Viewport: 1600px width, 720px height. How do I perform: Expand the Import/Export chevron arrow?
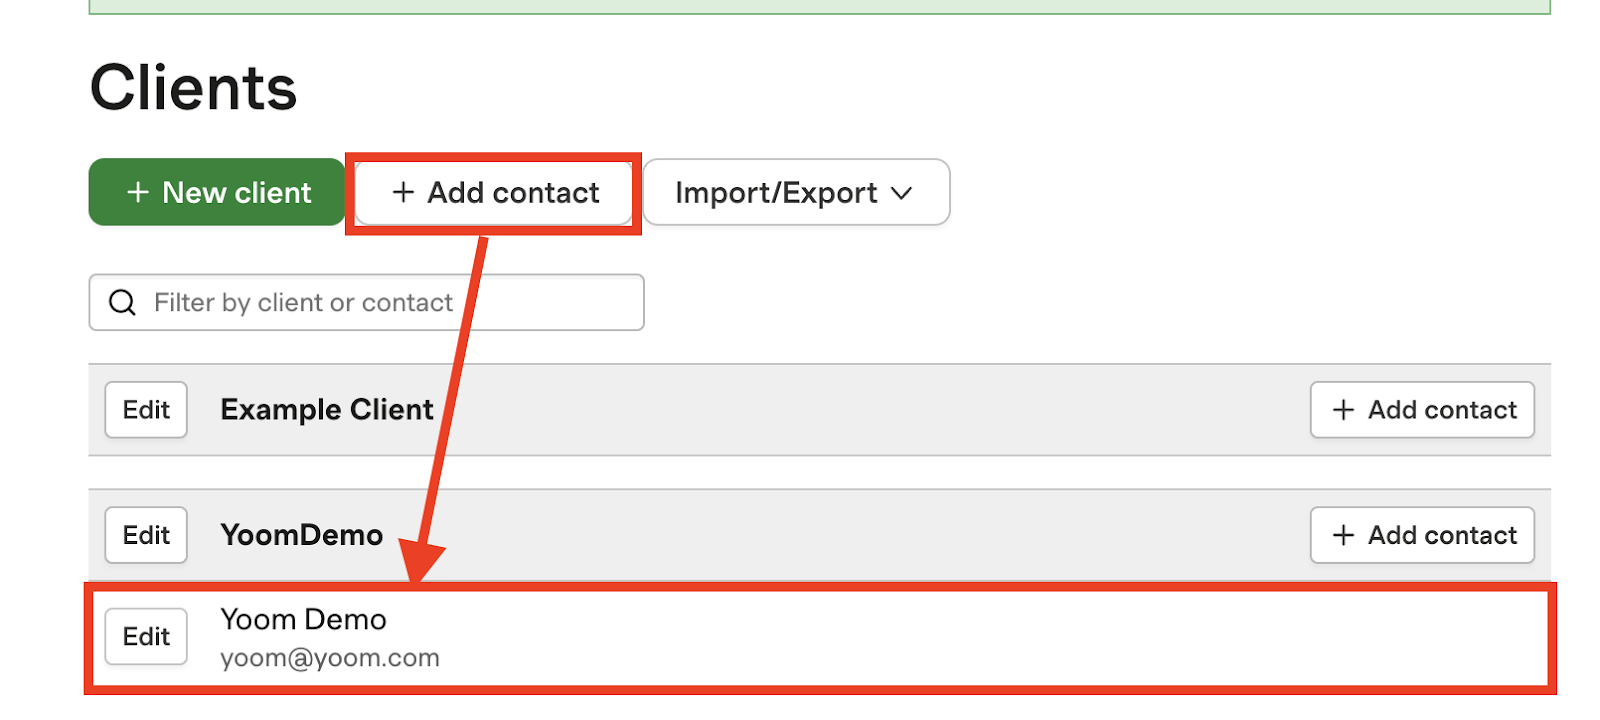tap(902, 193)
